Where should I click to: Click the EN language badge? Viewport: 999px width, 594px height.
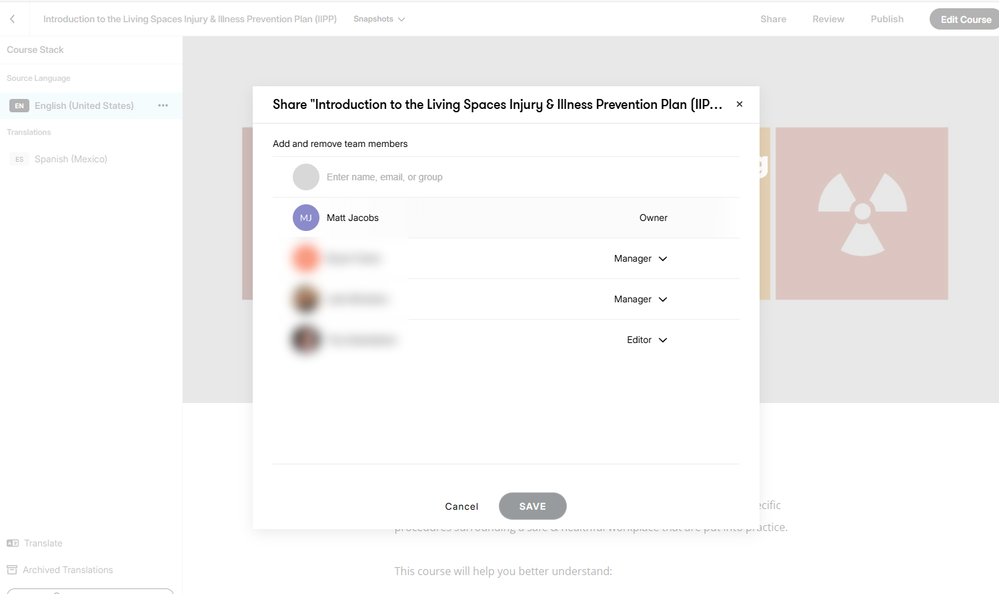point(19,106)
